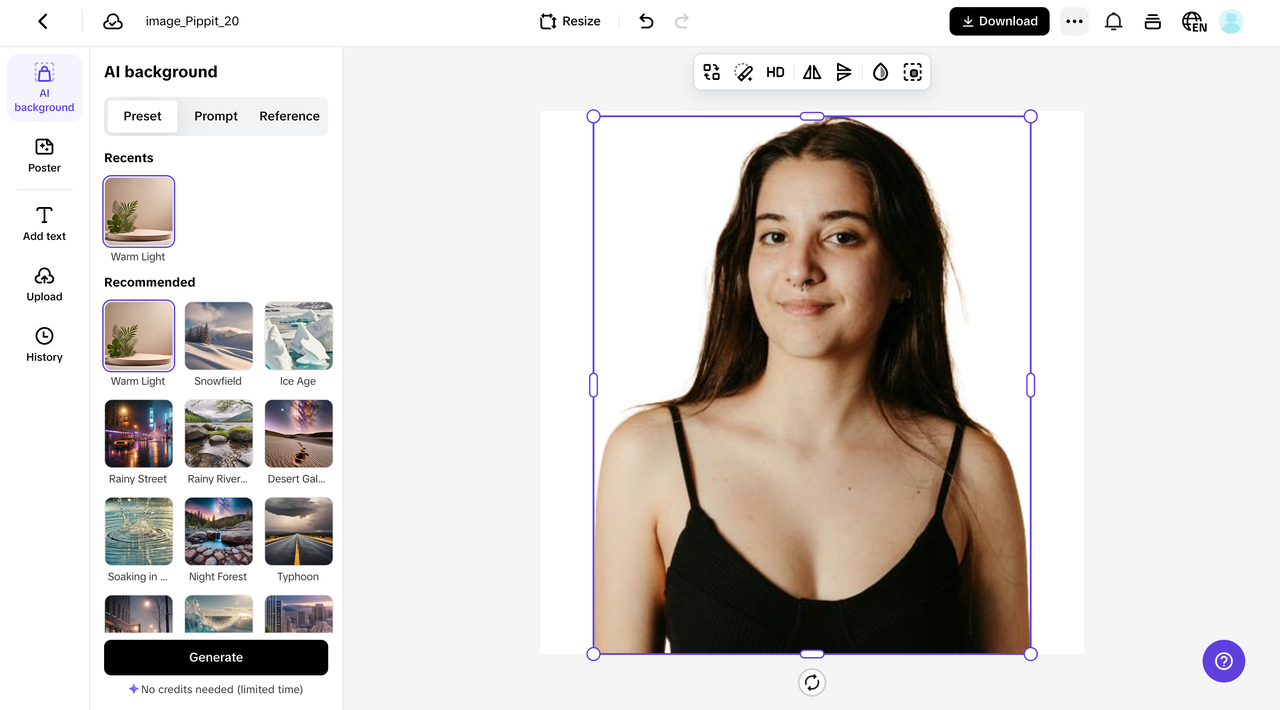The image size is (1280, 710).
Task: Open the more options ellipsis menu
Action: coord(1074,21)
